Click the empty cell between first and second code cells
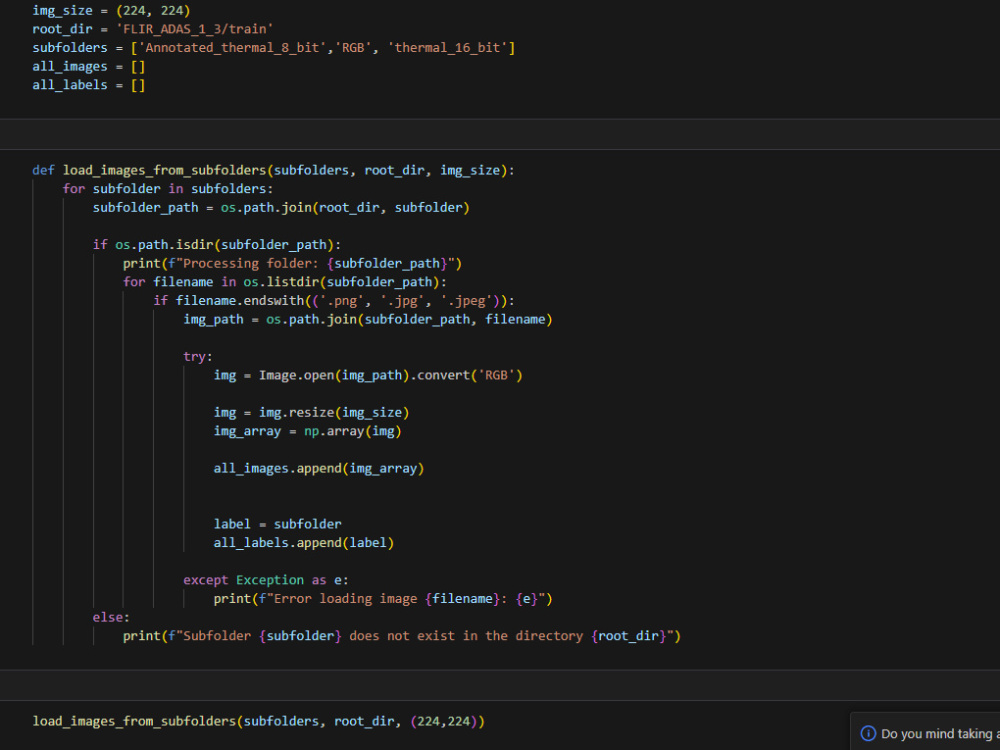Image resolution: width=1000 pixels, height=750 pixels. [x=500, y=134]
